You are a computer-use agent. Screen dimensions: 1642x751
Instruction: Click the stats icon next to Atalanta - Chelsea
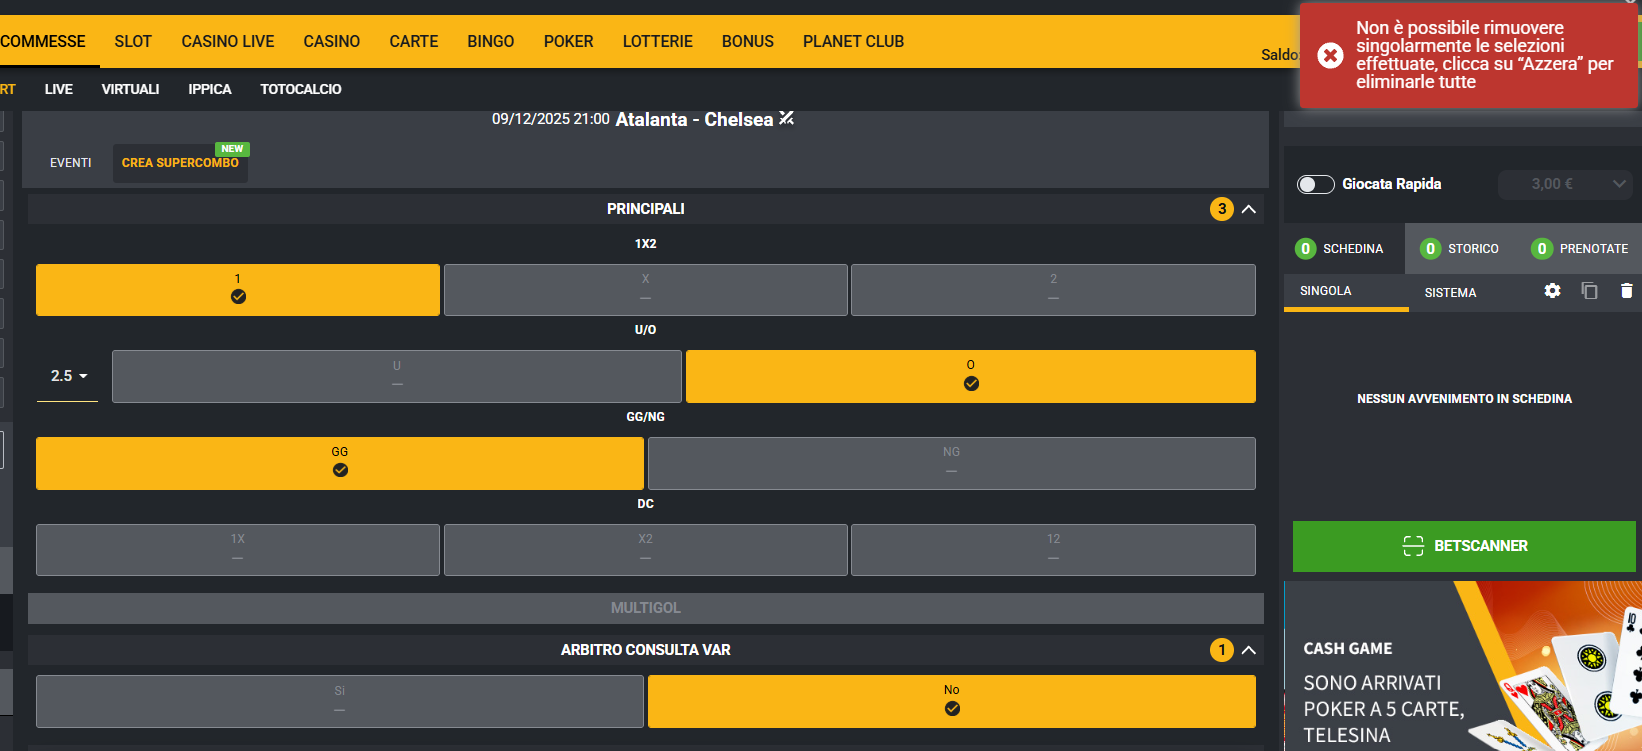[x=787, y=119]
